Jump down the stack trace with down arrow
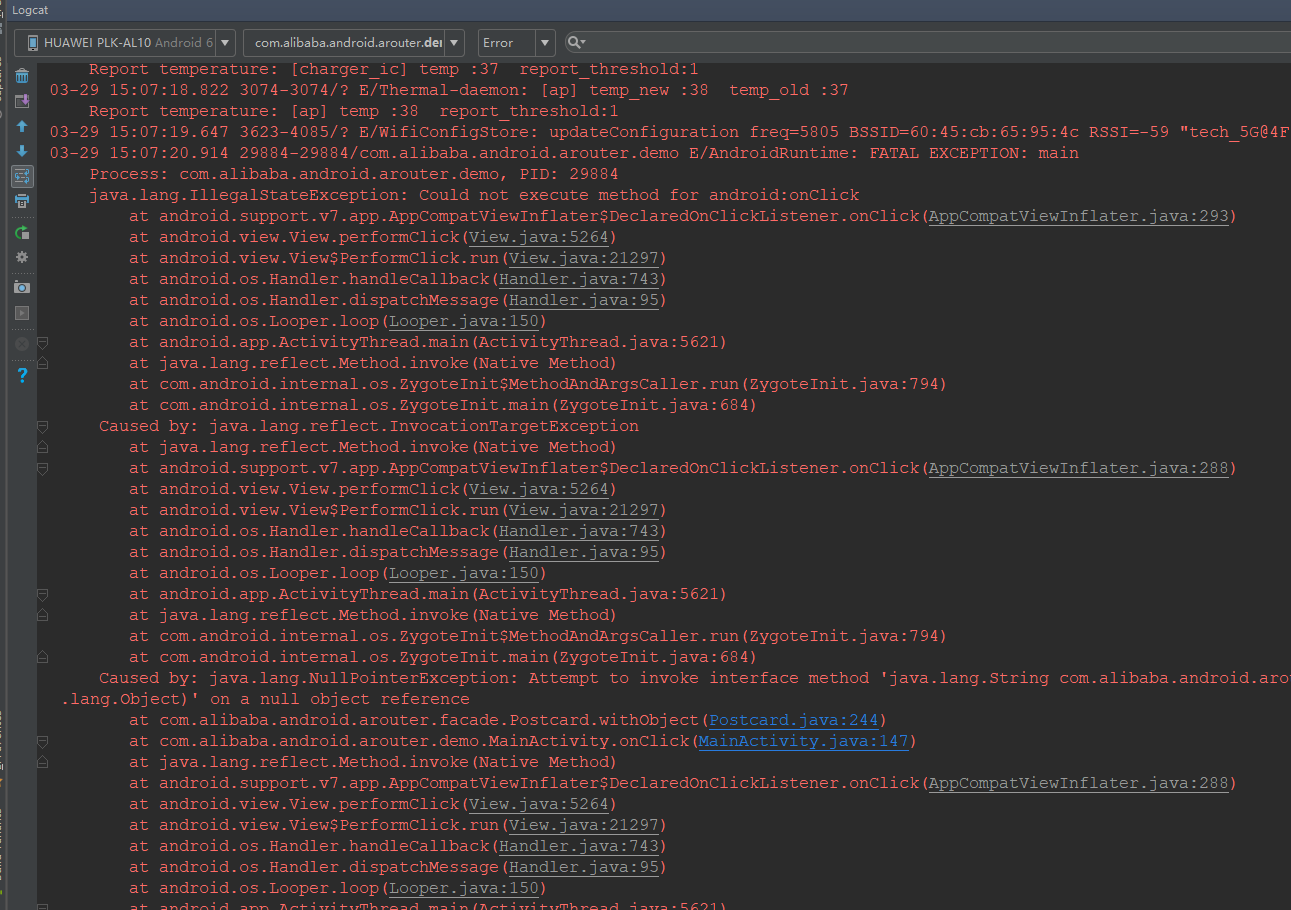 click(x=22, y=152)
